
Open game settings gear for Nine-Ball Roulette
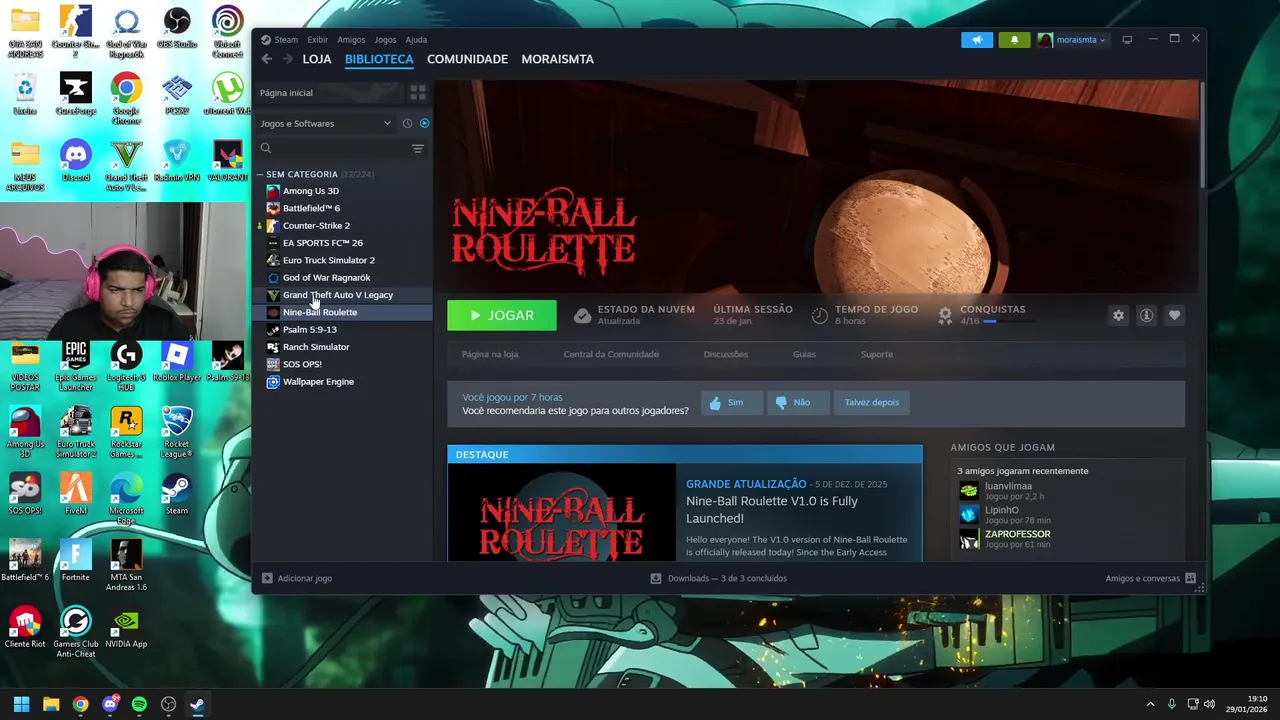pyautogui.click(x=1118, y=315)
